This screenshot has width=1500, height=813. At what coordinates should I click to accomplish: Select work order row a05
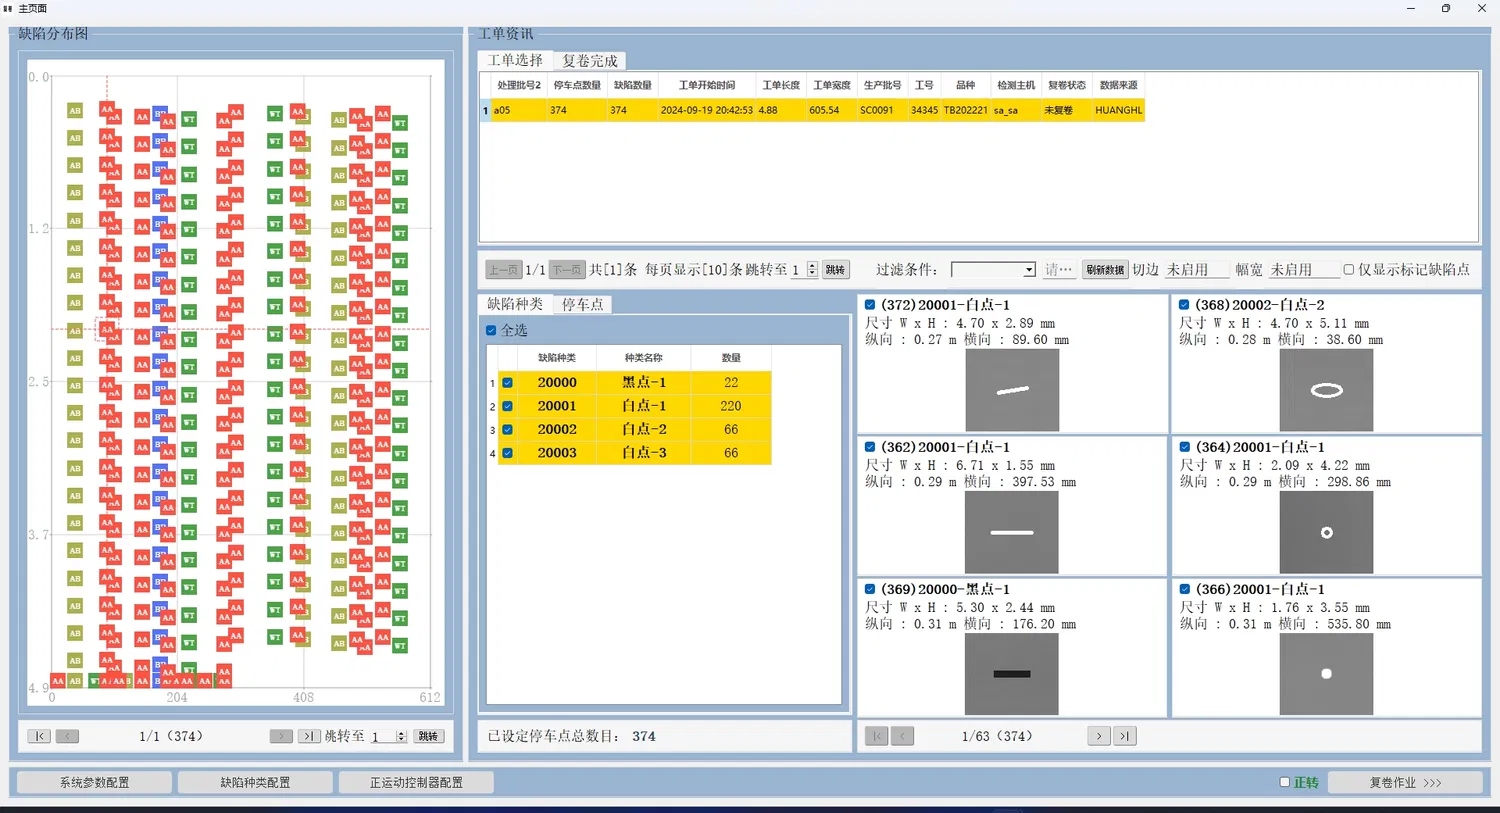click(x=812, y=110)
